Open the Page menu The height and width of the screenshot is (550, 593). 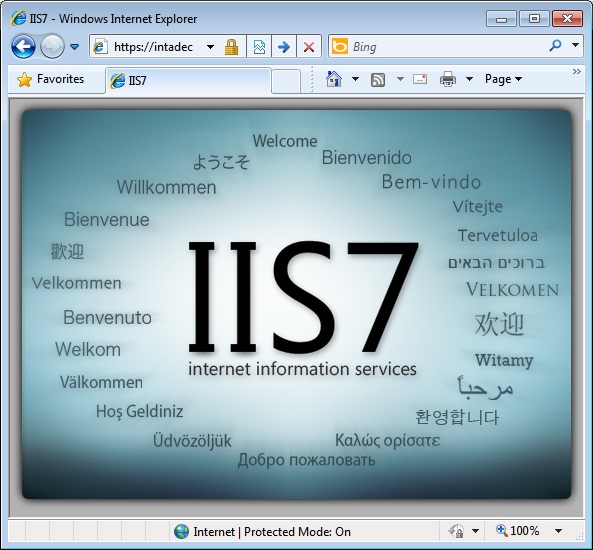[x=503, y=79]
